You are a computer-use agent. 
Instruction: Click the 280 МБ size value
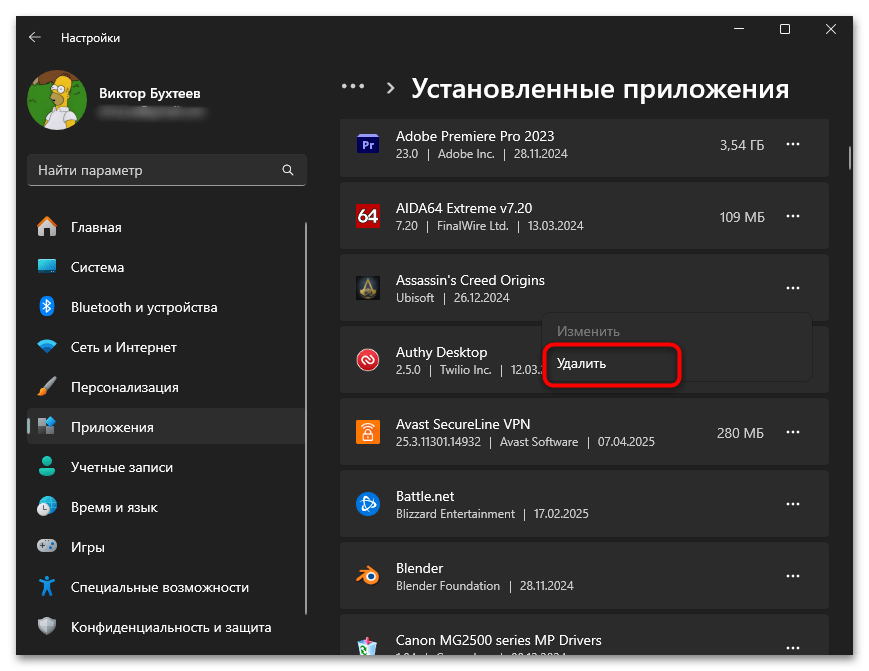point(740,433)
